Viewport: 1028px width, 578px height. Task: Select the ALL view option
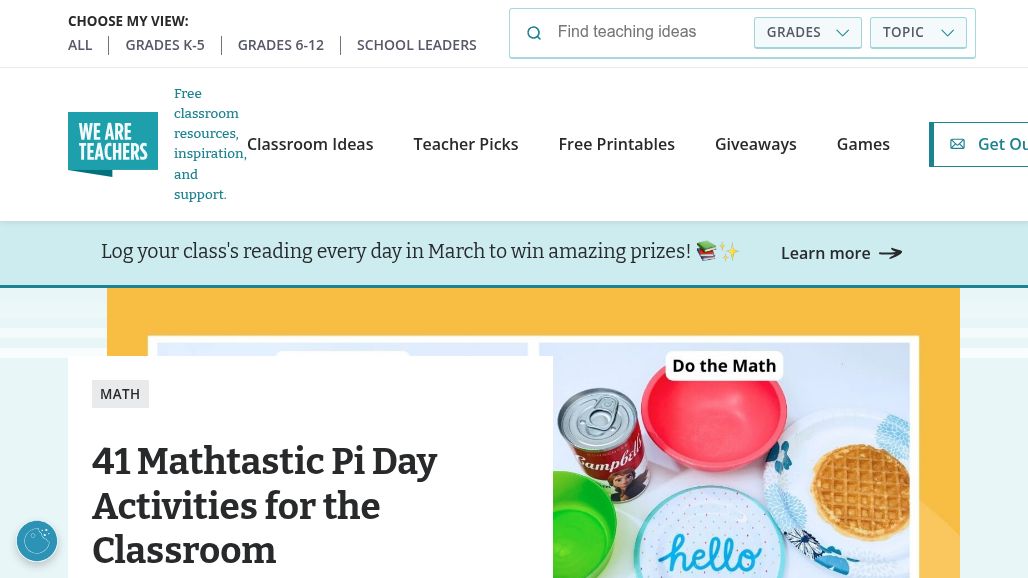(80, 45)
